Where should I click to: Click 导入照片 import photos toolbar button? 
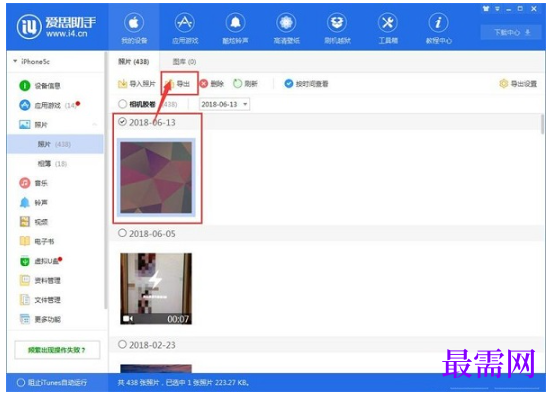[136, 84]
